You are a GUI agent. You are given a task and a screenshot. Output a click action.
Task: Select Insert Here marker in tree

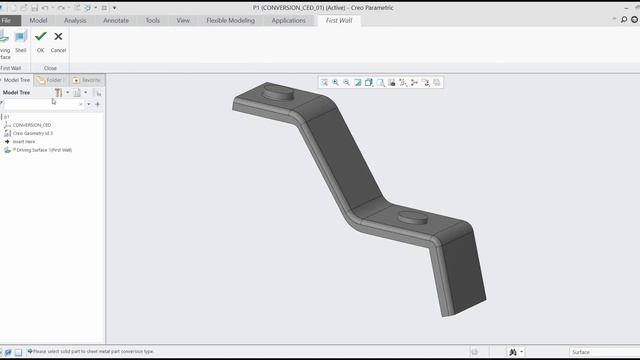[24, 142]
